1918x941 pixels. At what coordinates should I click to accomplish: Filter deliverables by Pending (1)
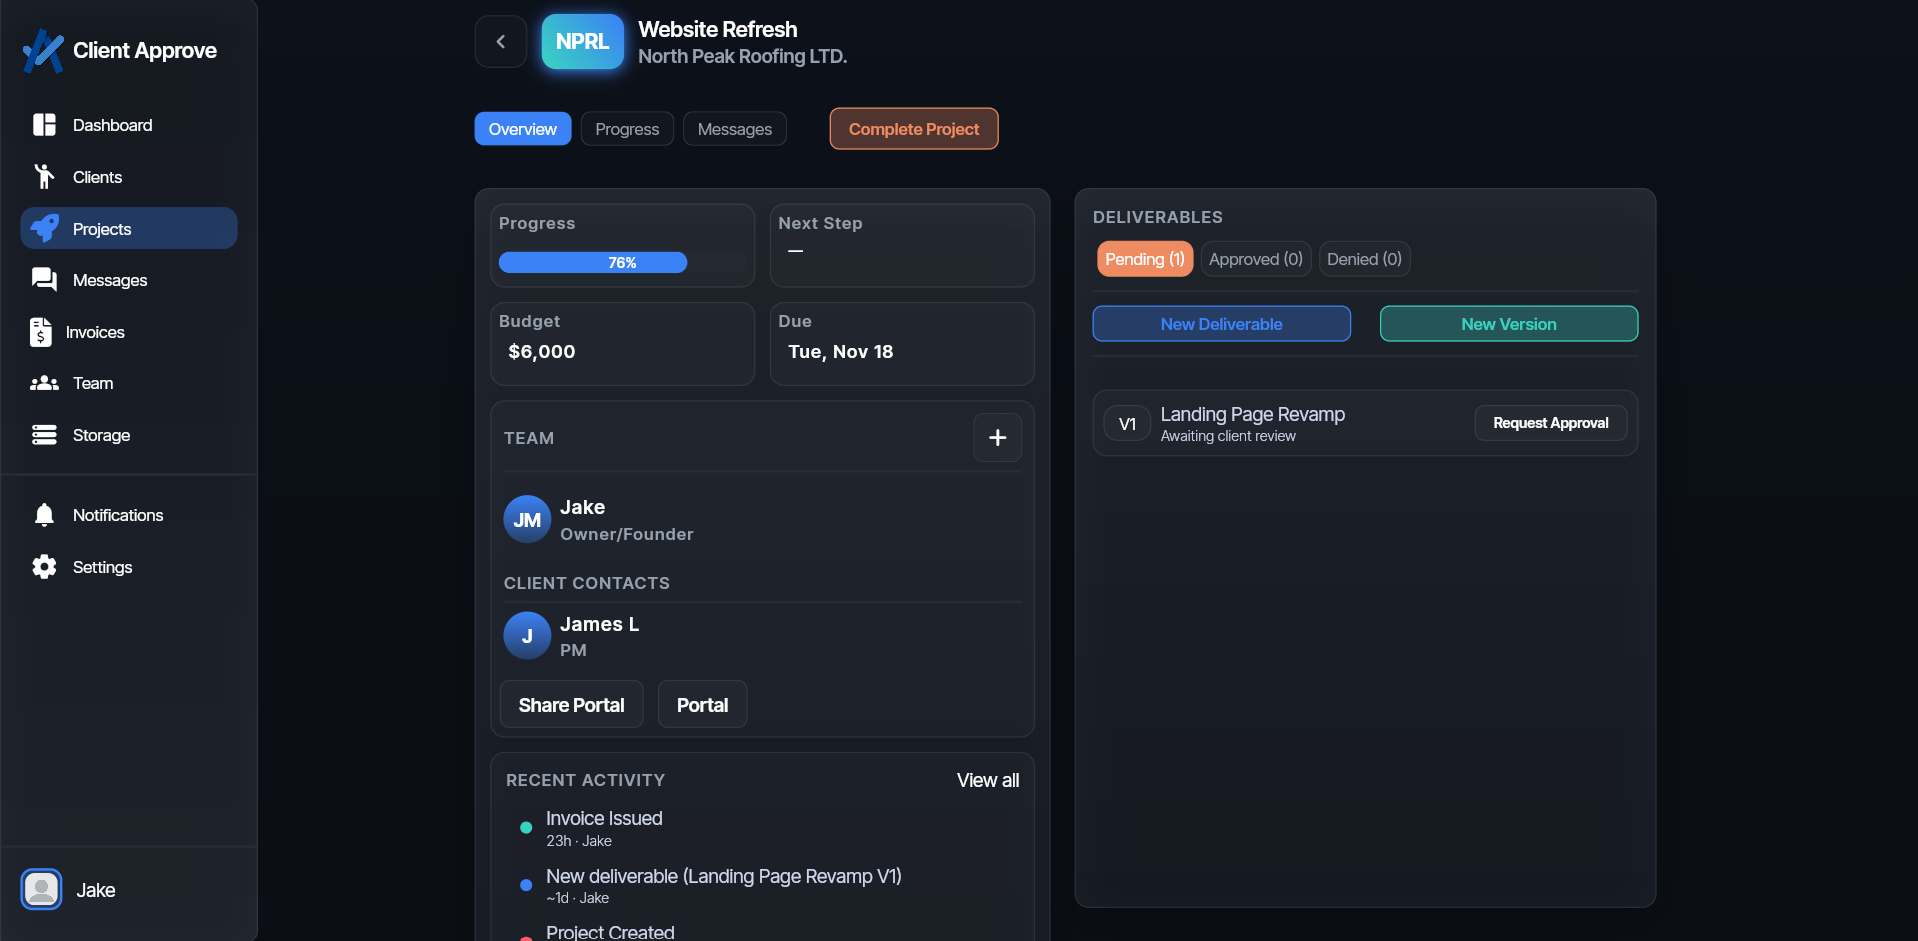1144,259
